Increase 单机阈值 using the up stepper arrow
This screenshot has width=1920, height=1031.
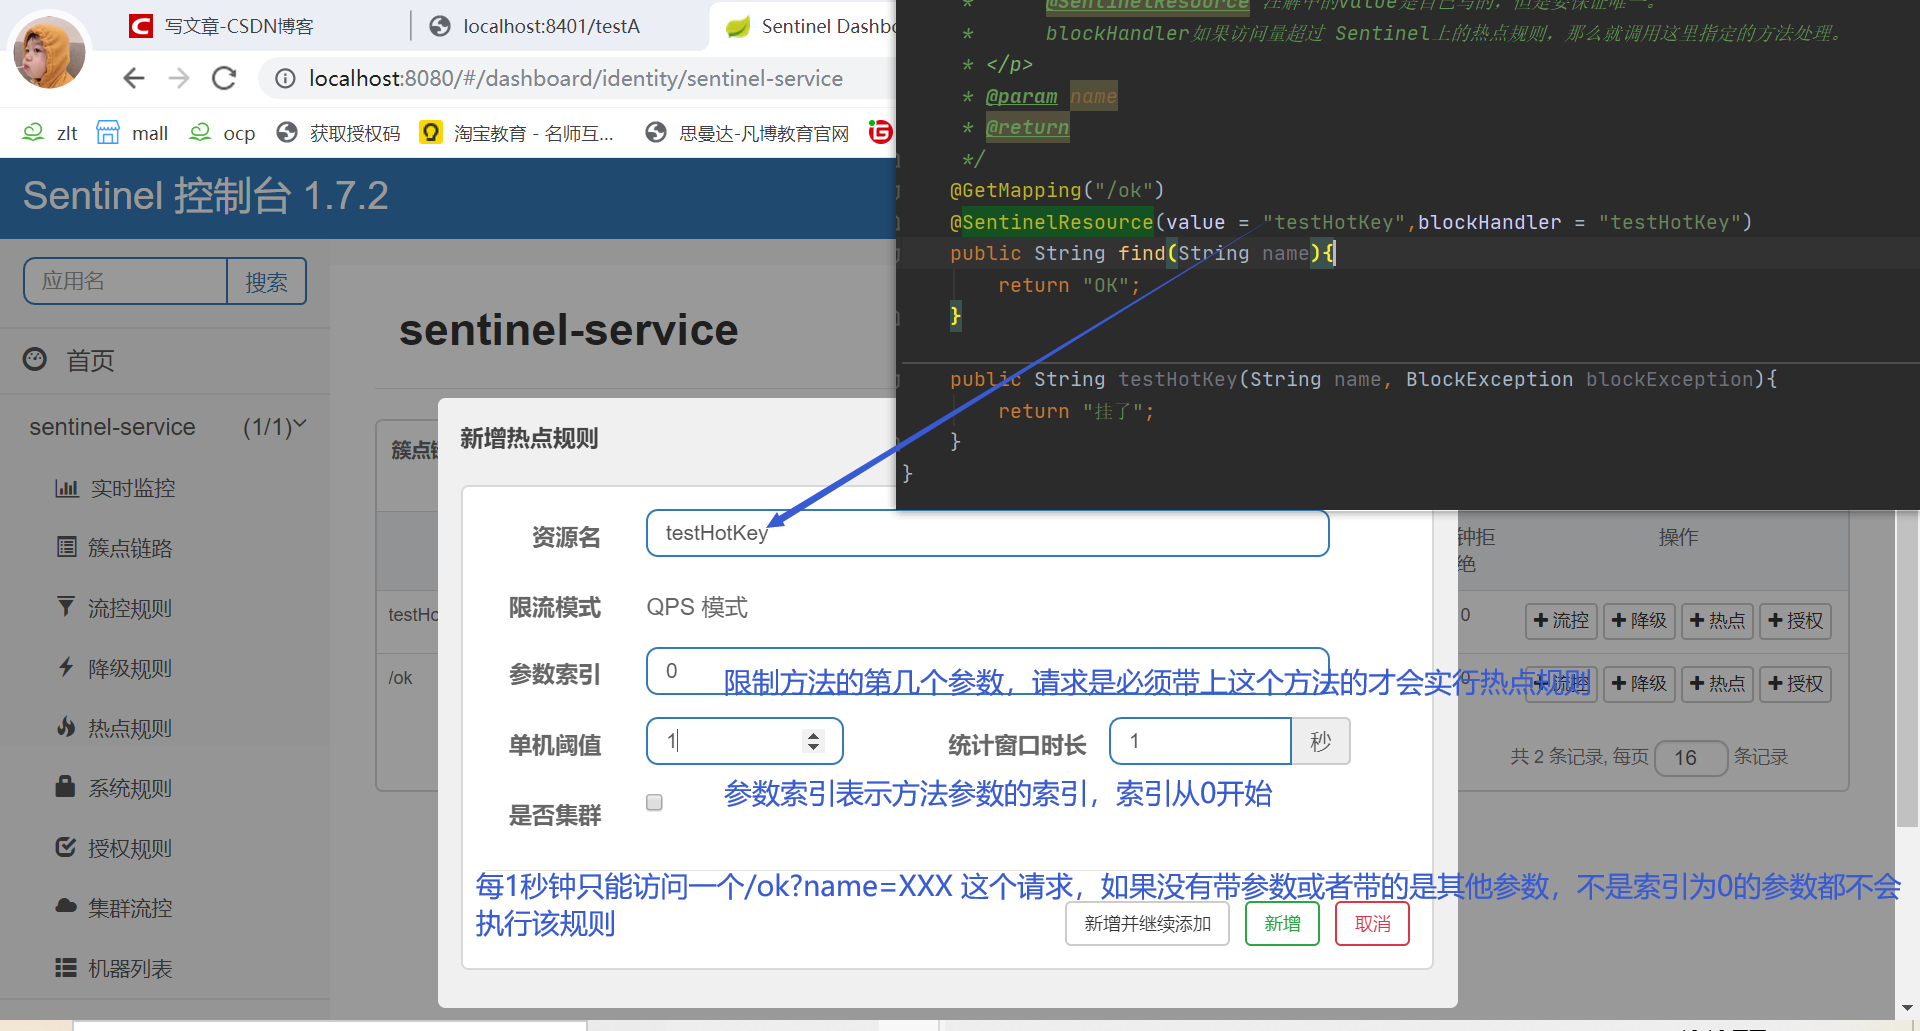click(813, 733)
